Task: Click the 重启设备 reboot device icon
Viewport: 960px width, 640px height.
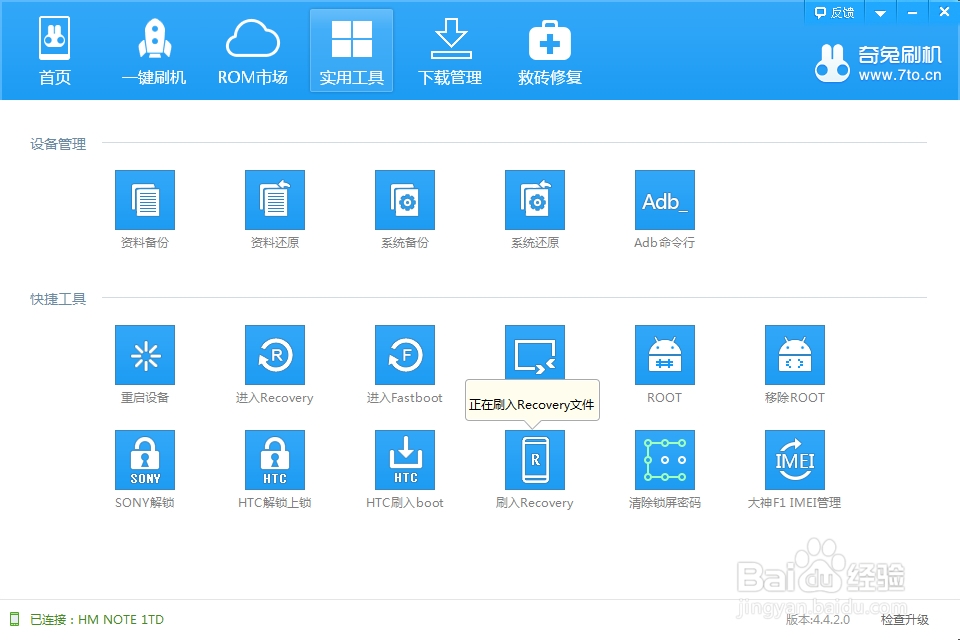Action: (145, 354)
